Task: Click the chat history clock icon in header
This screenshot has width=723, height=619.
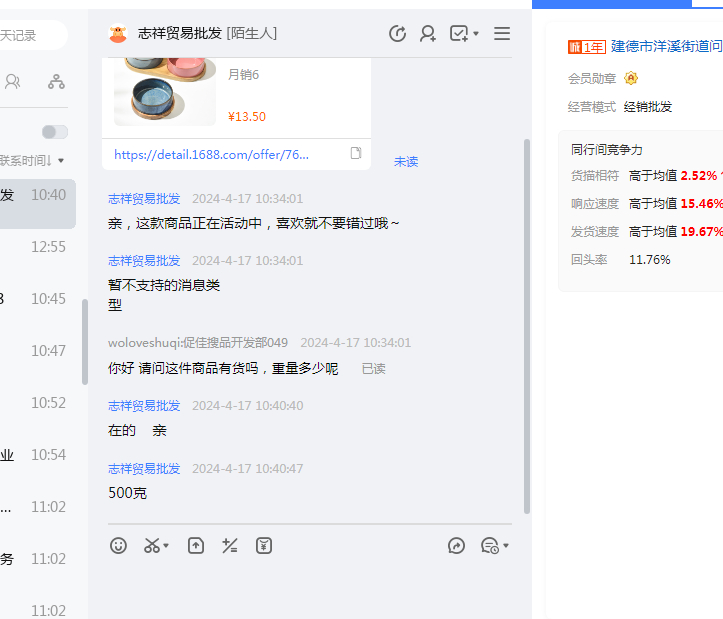Action: pyautogui.click(x=397, y=34)
